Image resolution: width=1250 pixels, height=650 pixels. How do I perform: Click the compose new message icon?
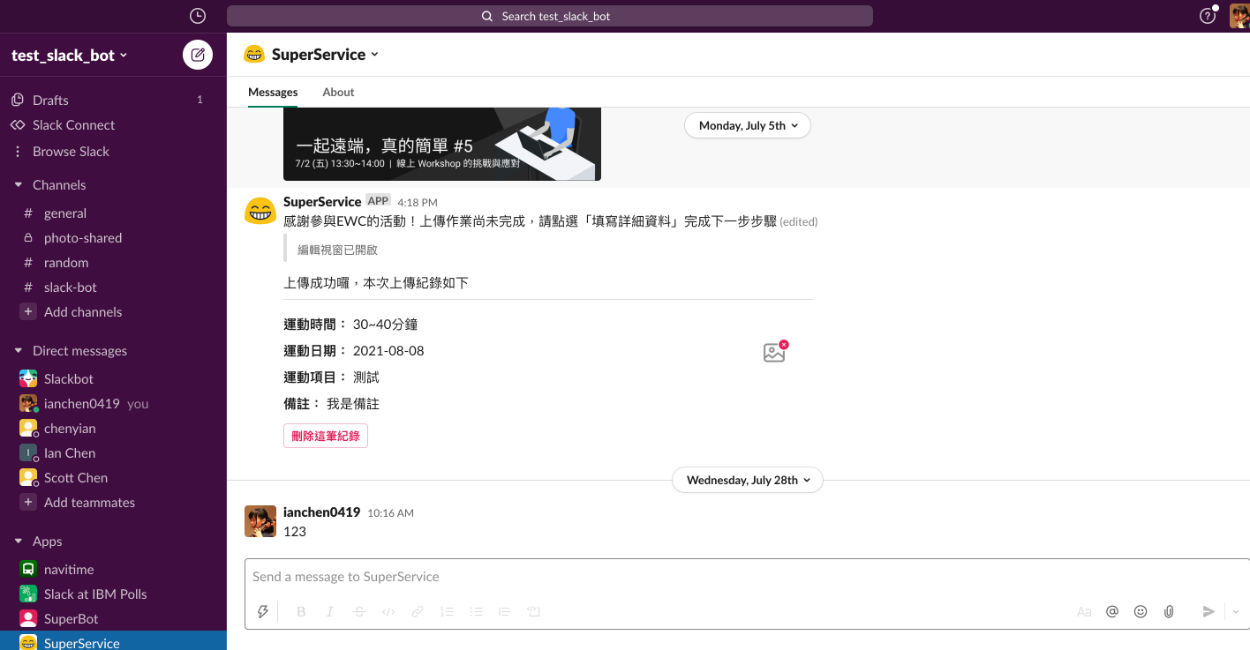tap(197, 55)
